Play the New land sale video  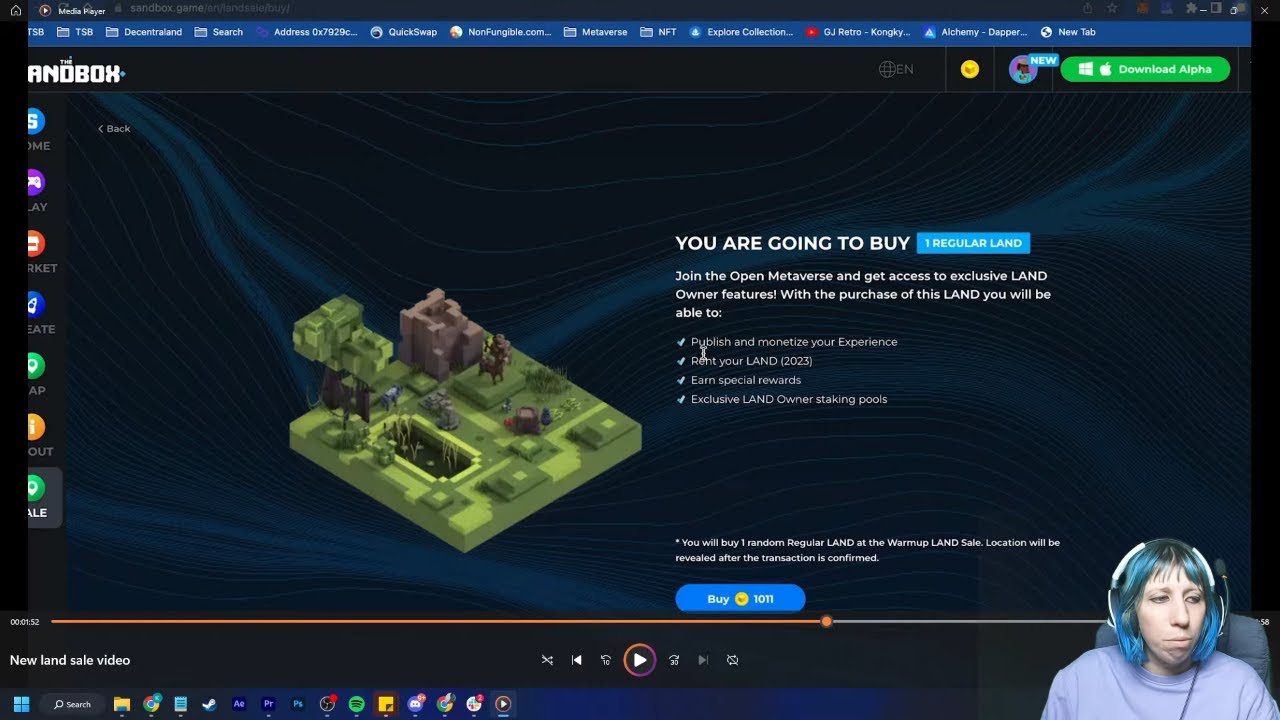(x=639, y=660)
